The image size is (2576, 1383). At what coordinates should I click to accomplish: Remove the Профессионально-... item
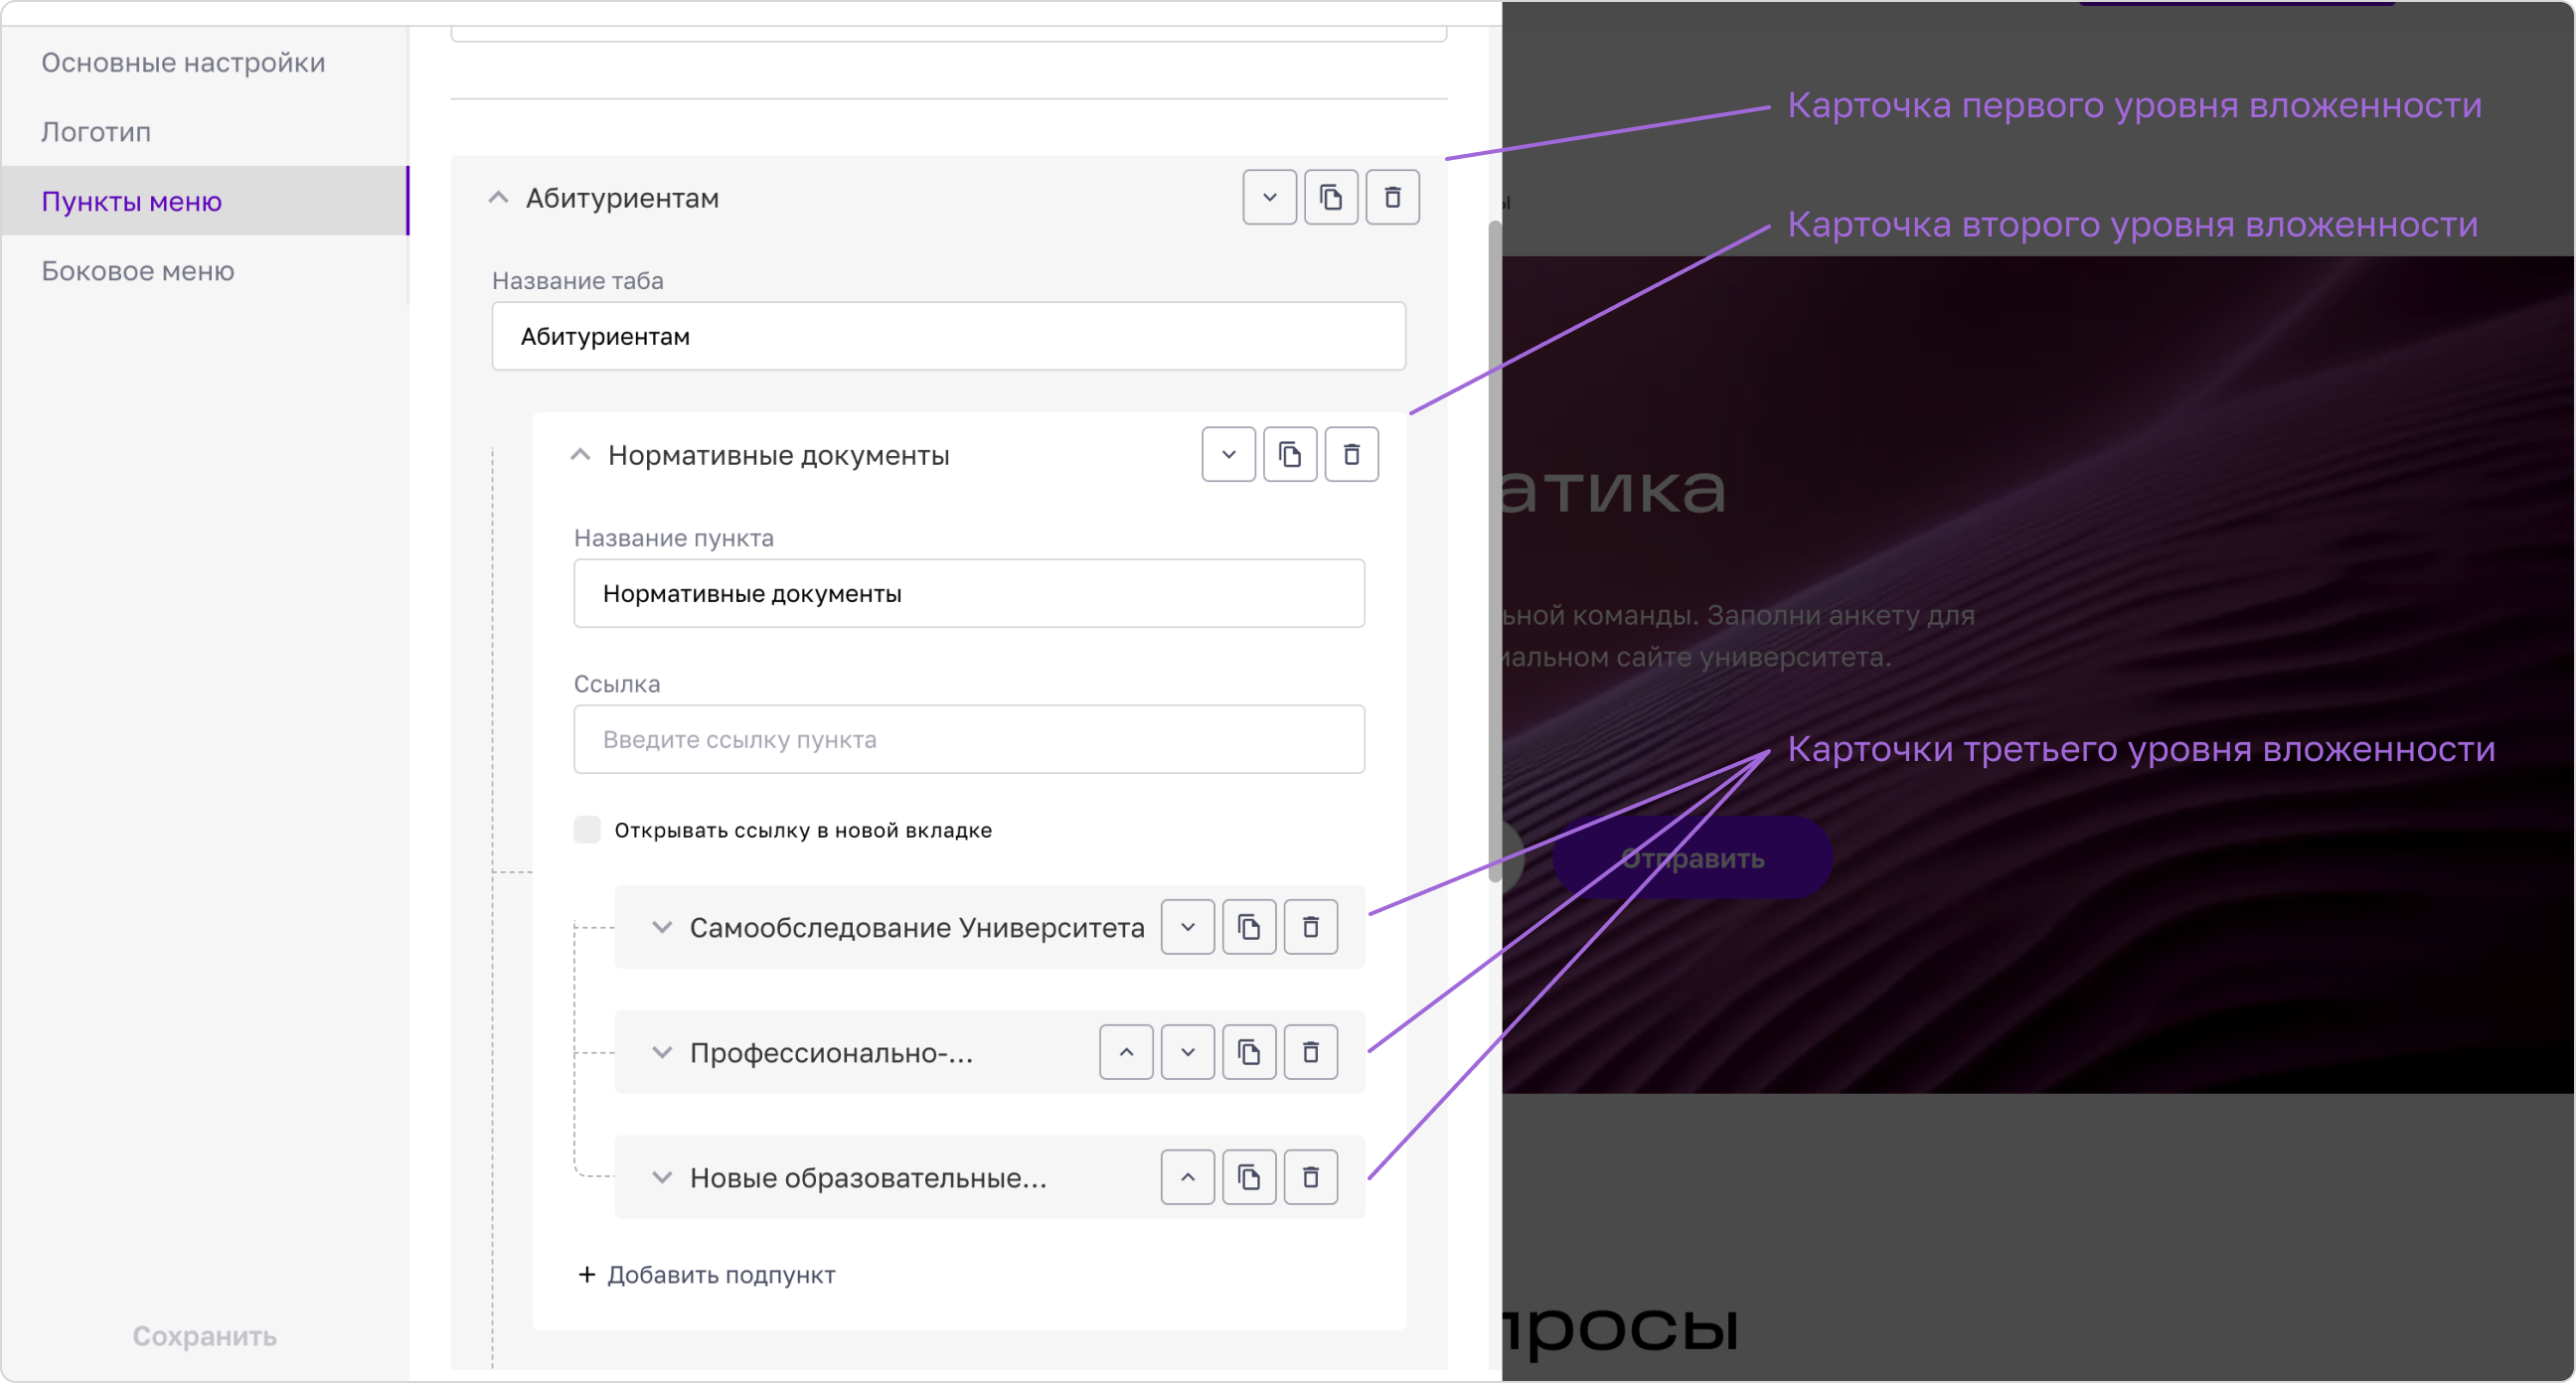coord(1310,1052)
